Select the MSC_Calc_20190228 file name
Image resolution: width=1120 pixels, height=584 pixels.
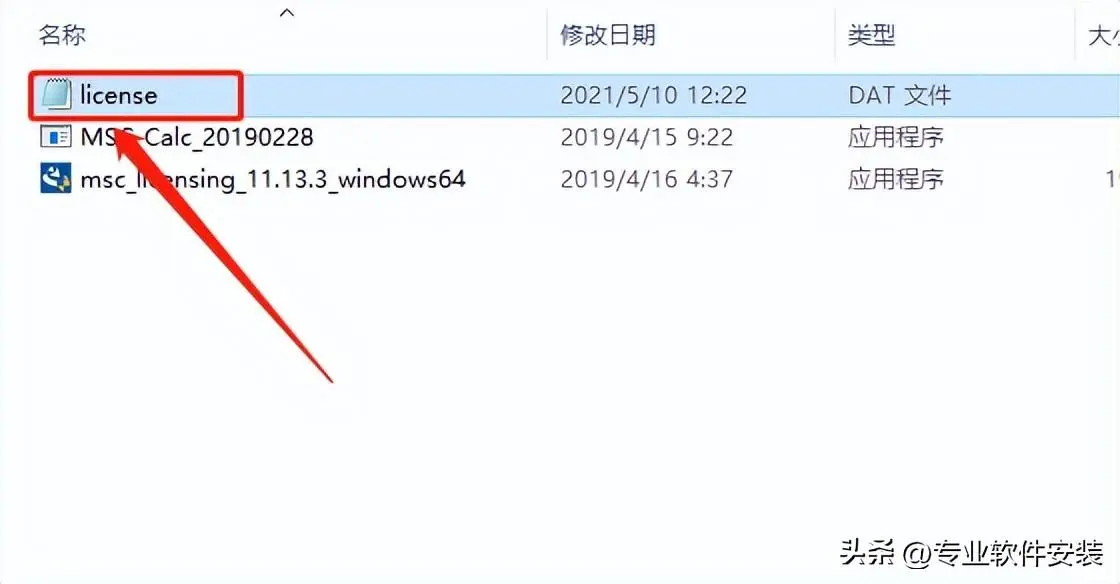coord(196,136)
